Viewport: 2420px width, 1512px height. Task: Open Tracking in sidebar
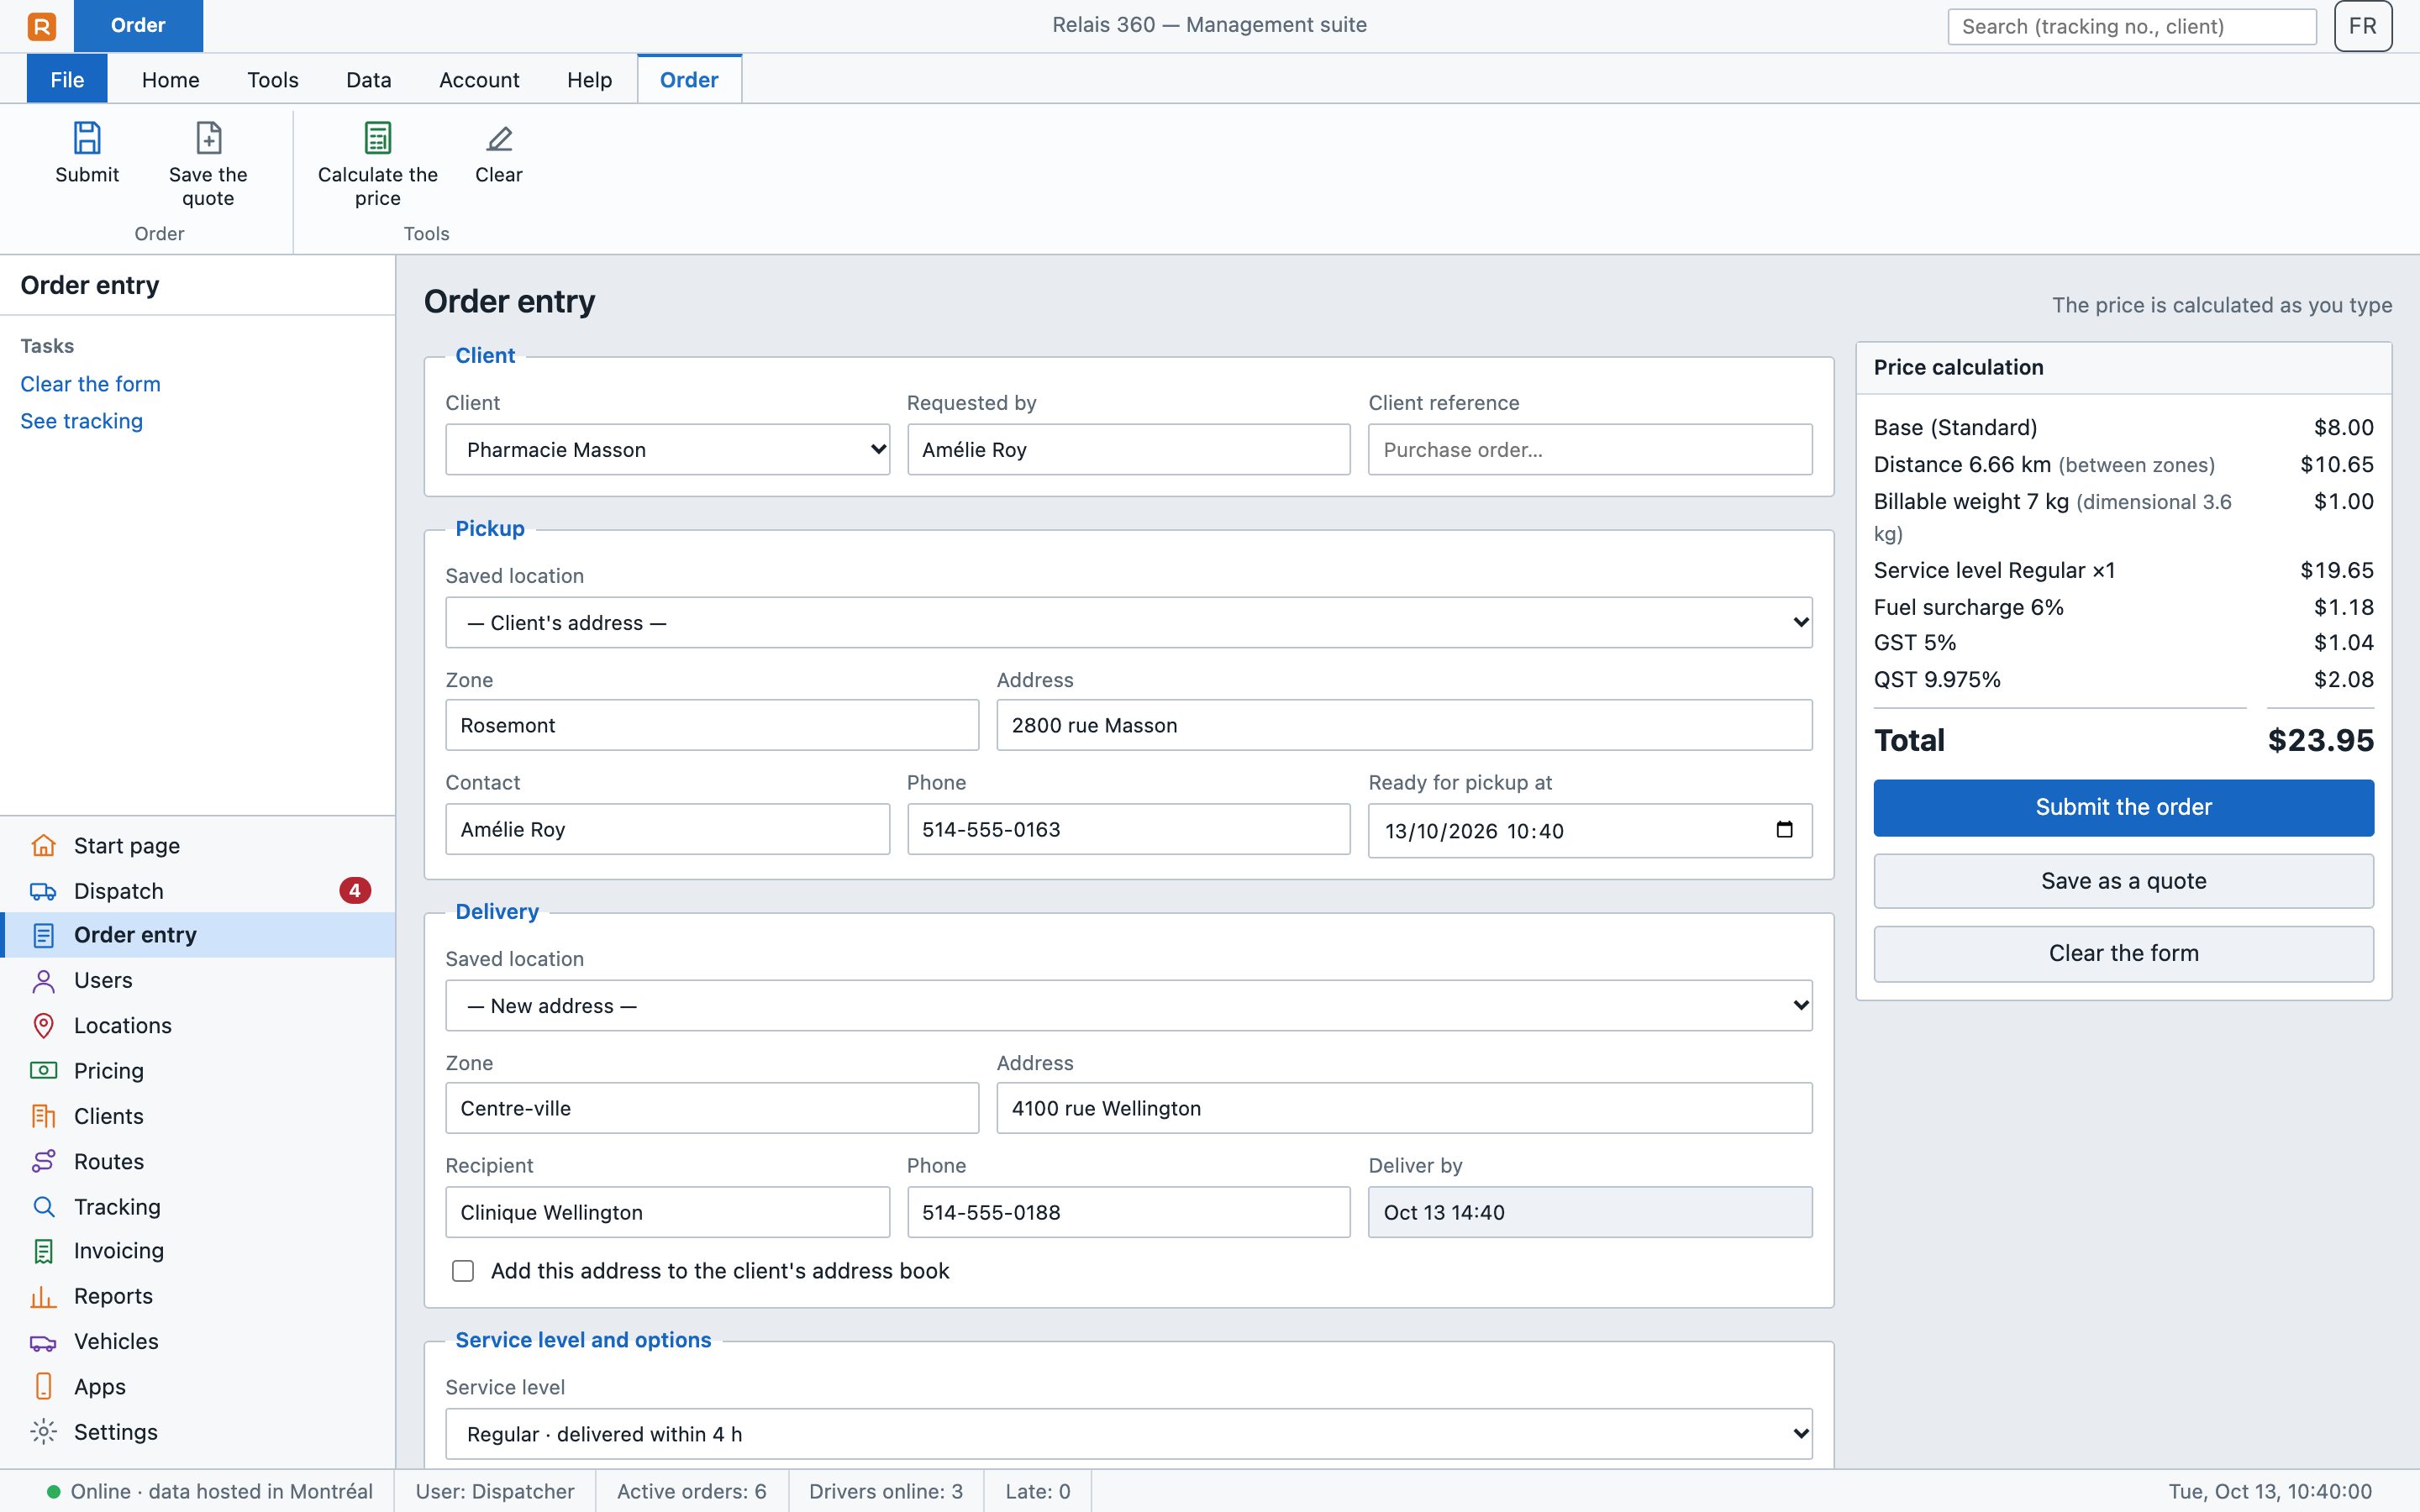pyautogui.click(x=198, y=1206)
